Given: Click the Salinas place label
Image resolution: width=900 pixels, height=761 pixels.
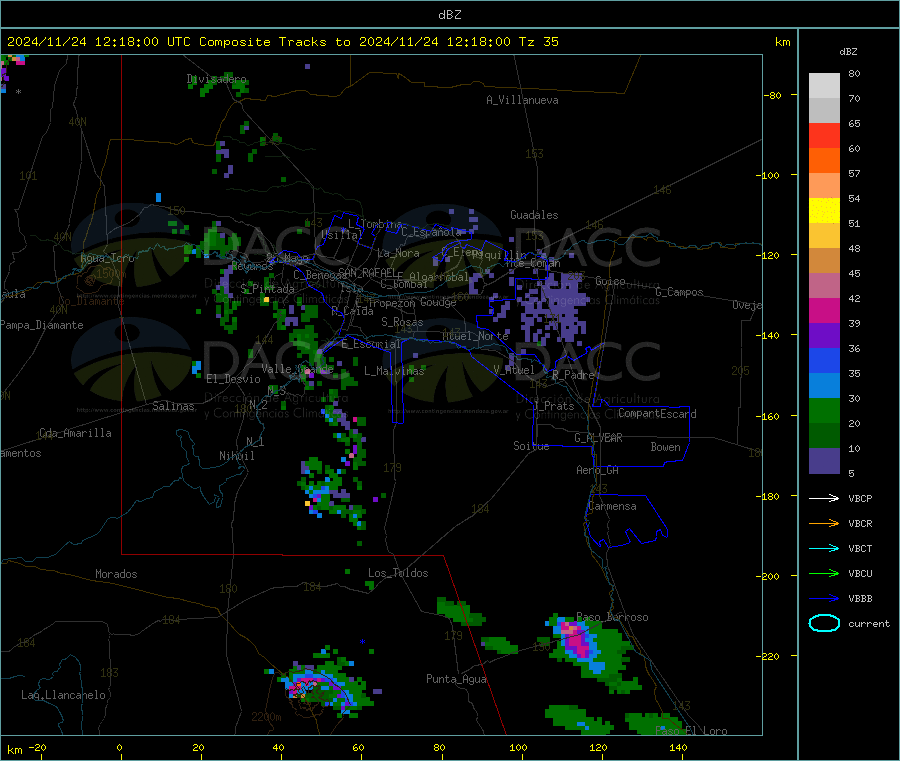Looking at the screenshot, I should (173, 406).
